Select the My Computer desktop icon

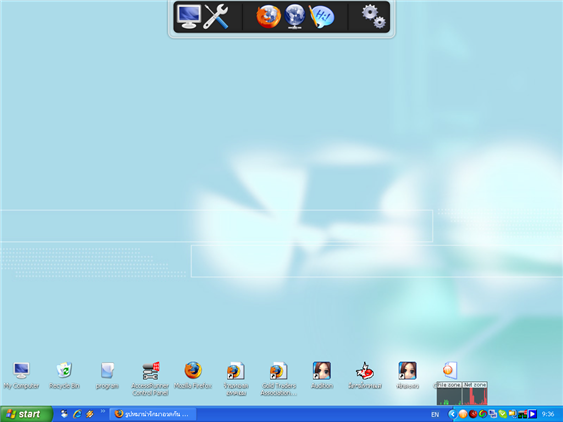[x=21, y=376]
